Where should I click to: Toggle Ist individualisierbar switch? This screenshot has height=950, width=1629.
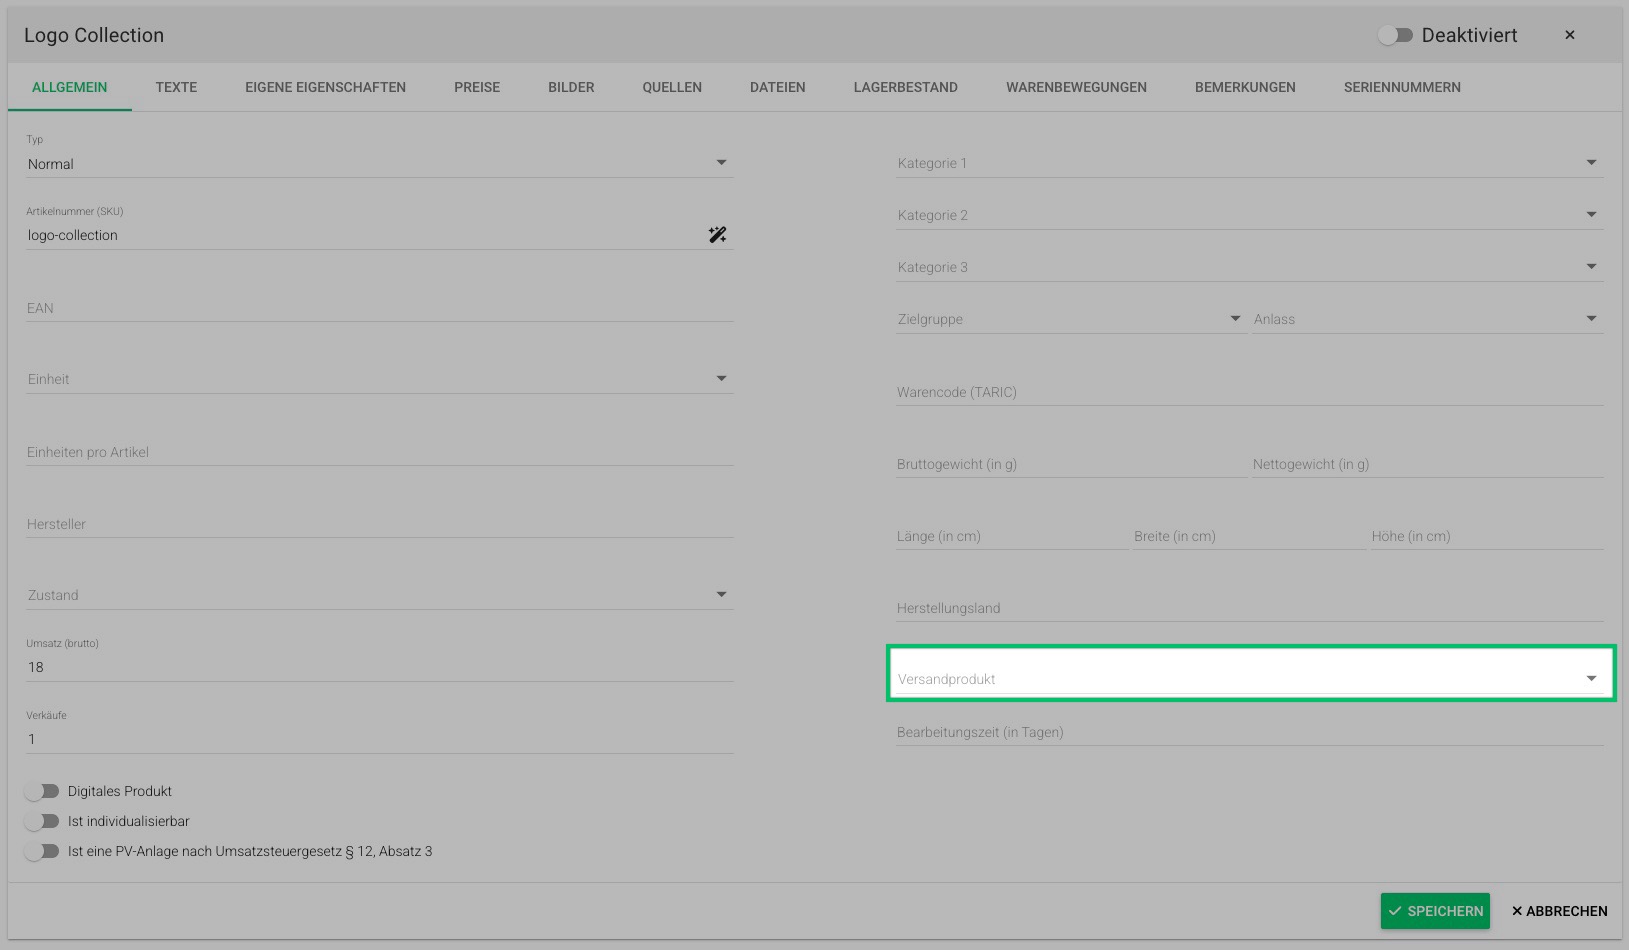[x=42, y=821]
